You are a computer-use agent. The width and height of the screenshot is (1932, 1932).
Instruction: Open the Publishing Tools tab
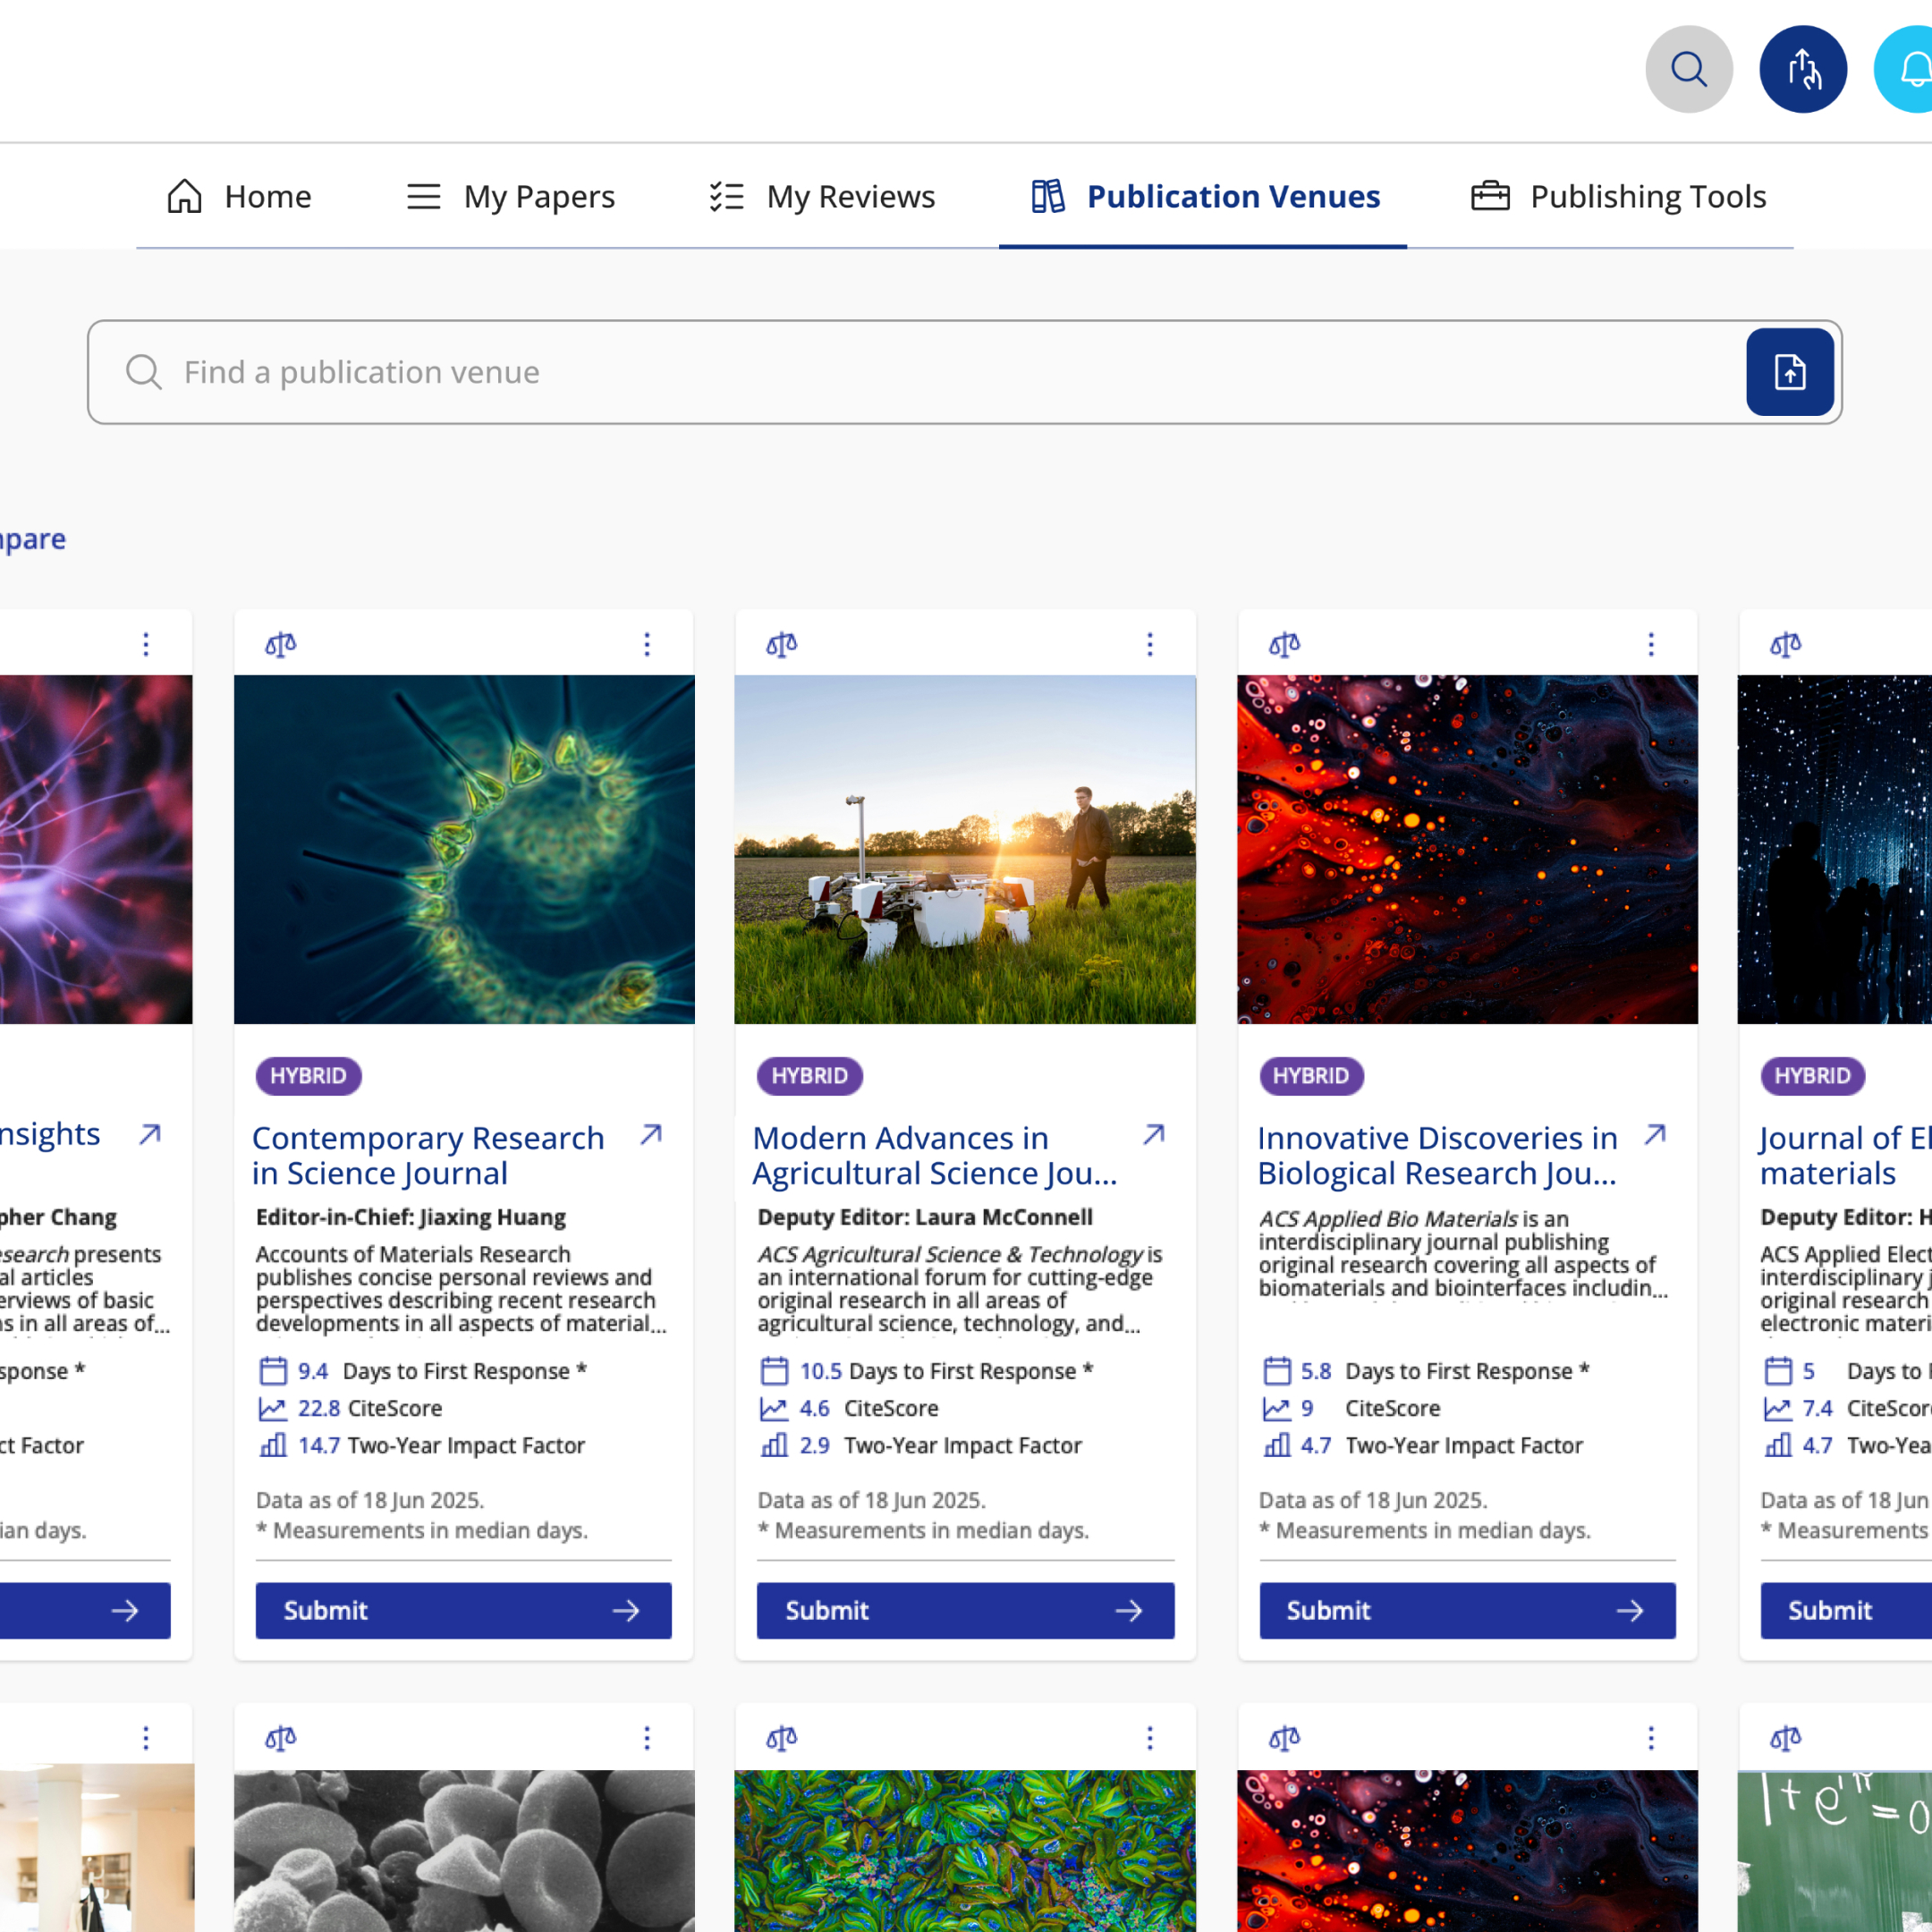[1618, 196]
